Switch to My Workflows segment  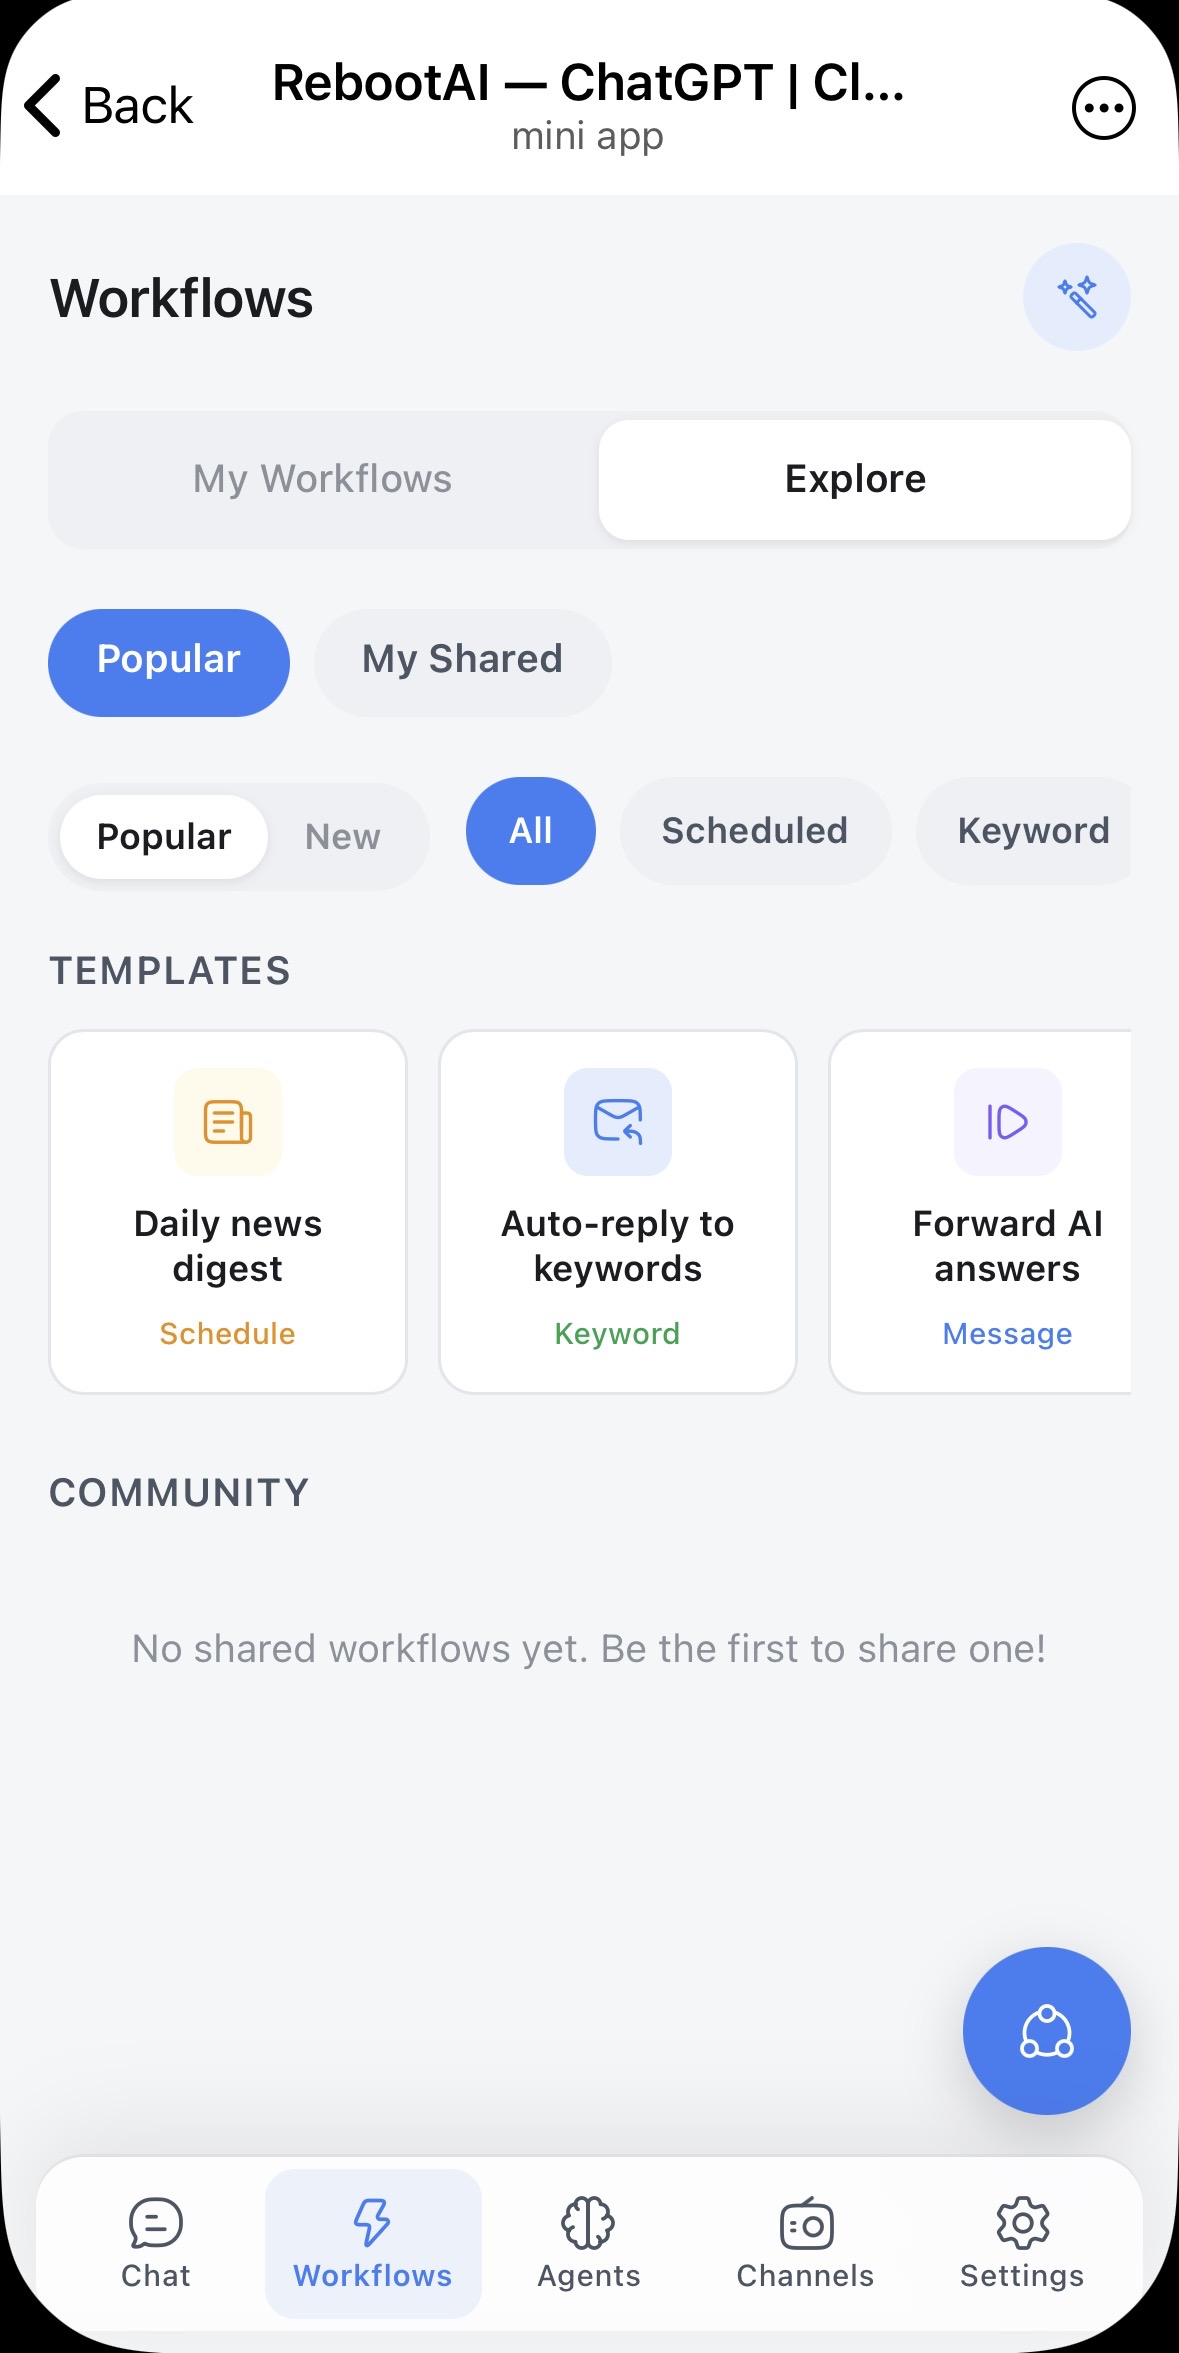(x=323, y=479)
